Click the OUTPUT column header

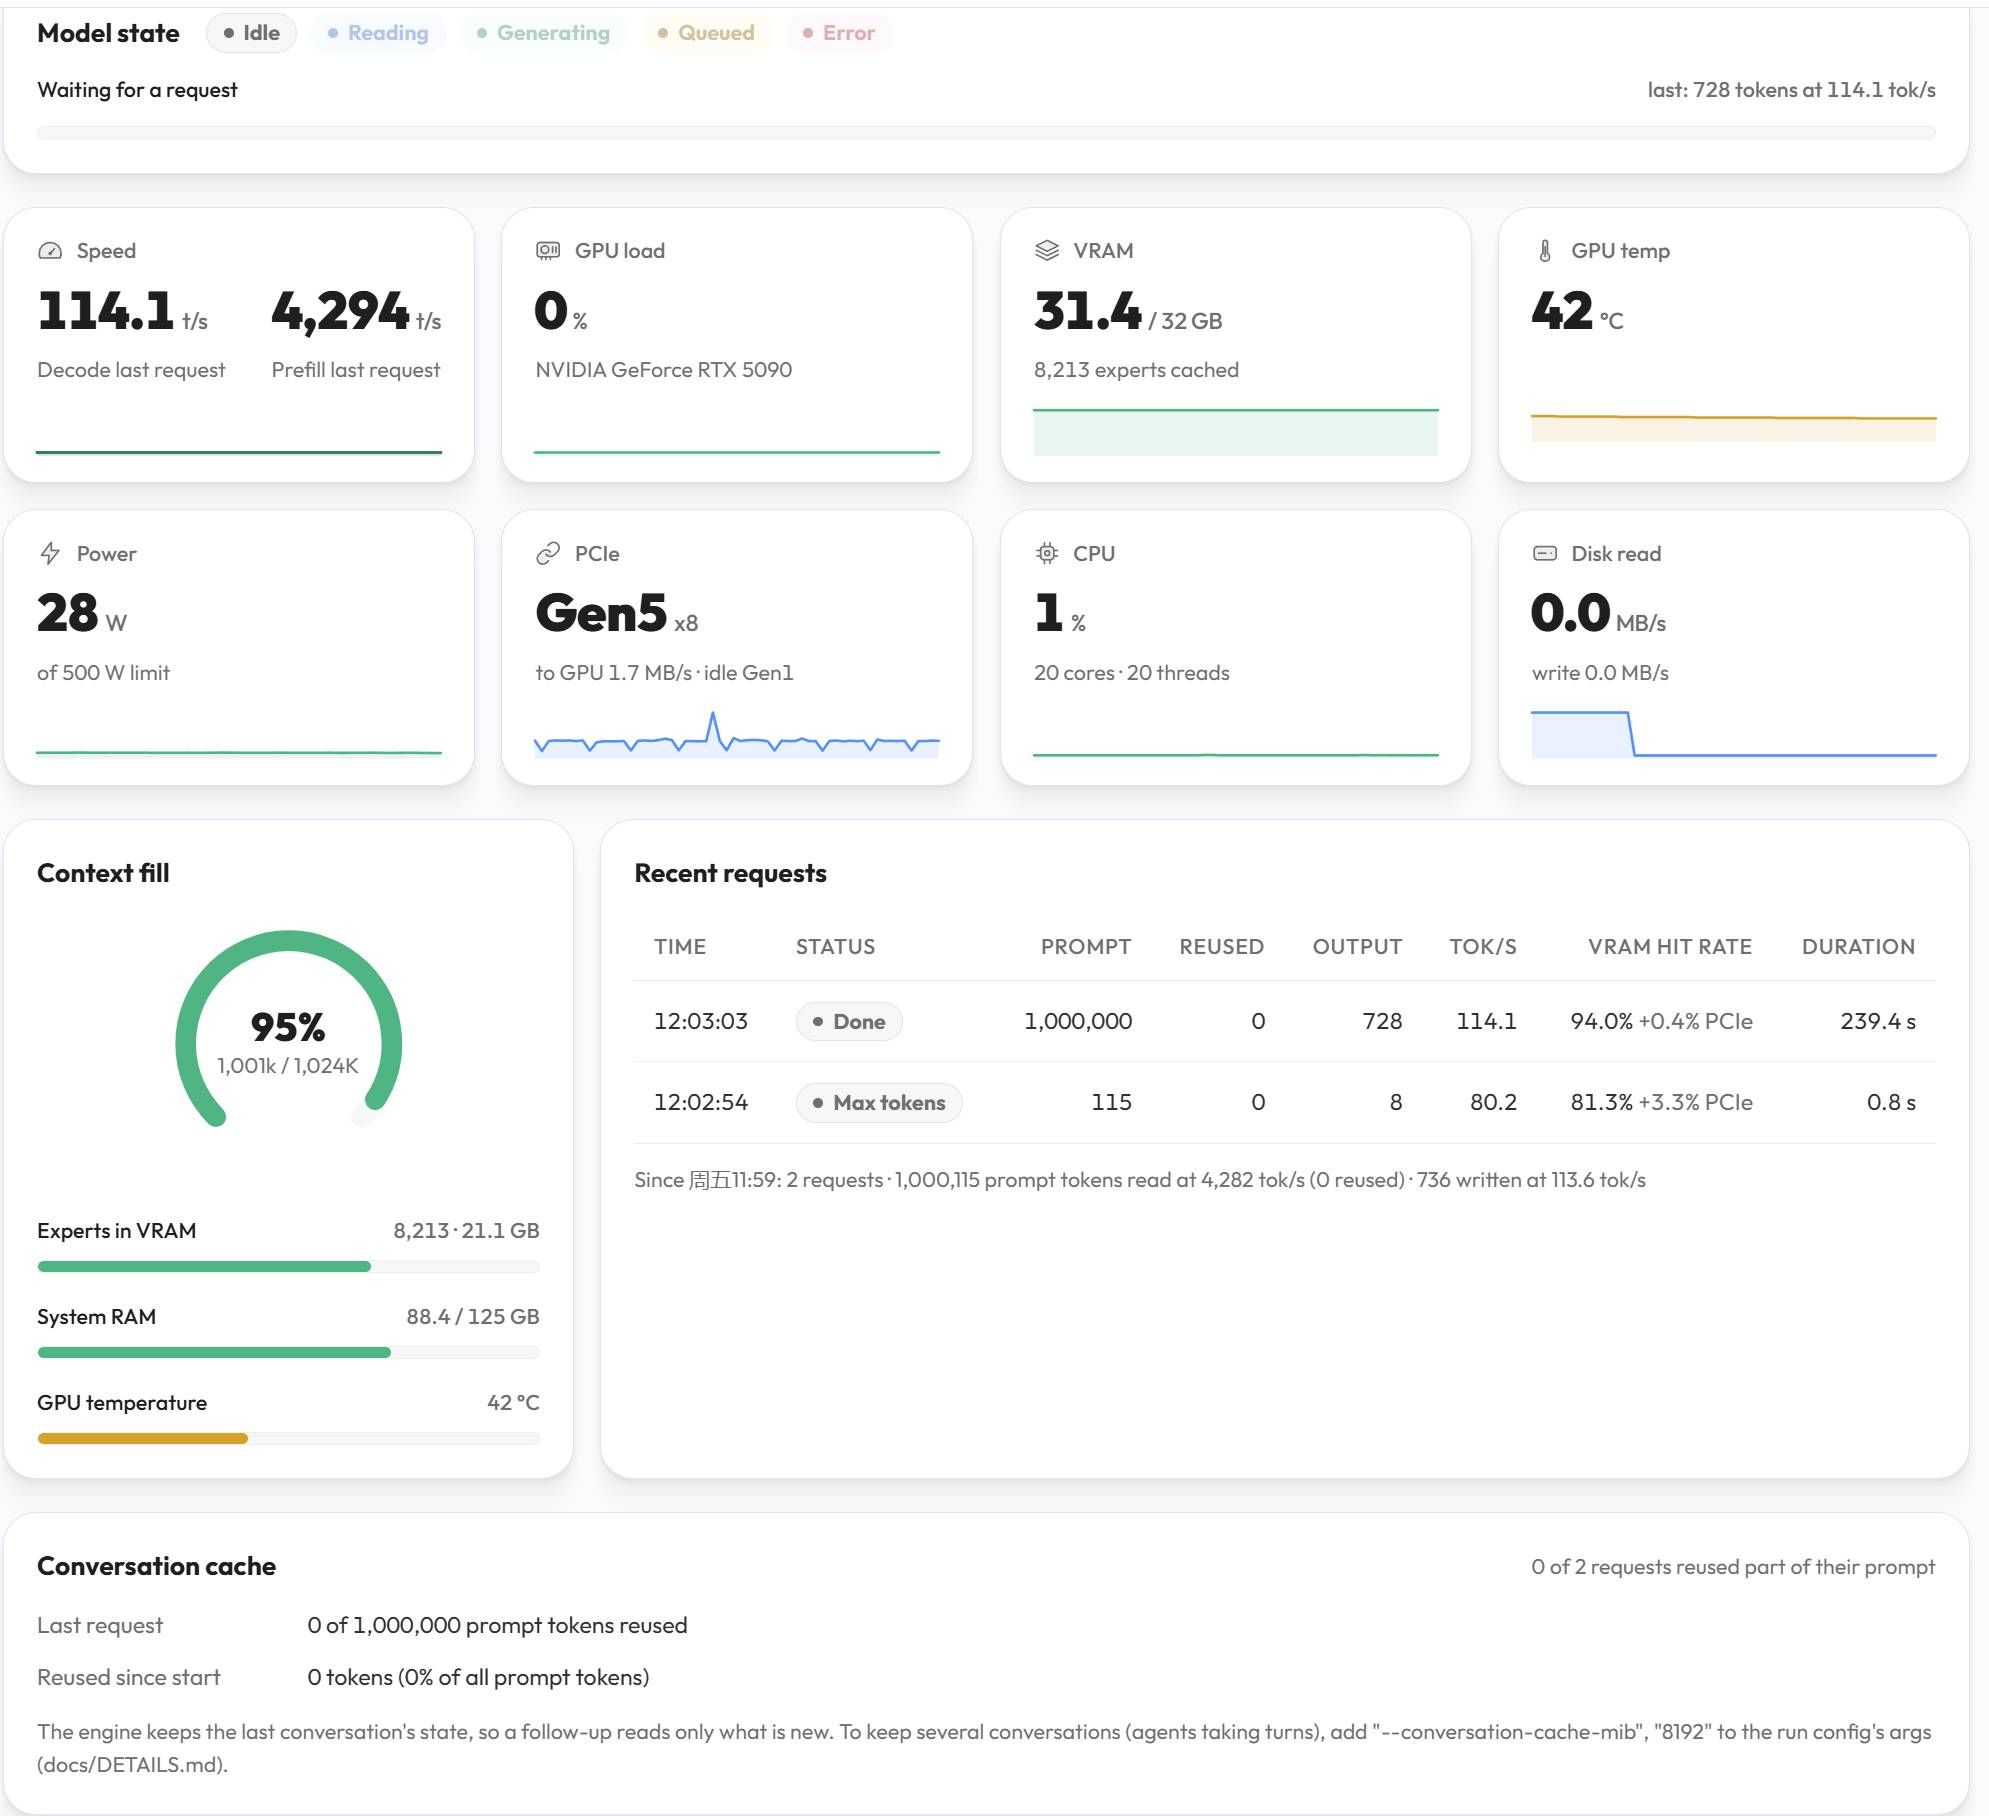1357,947
